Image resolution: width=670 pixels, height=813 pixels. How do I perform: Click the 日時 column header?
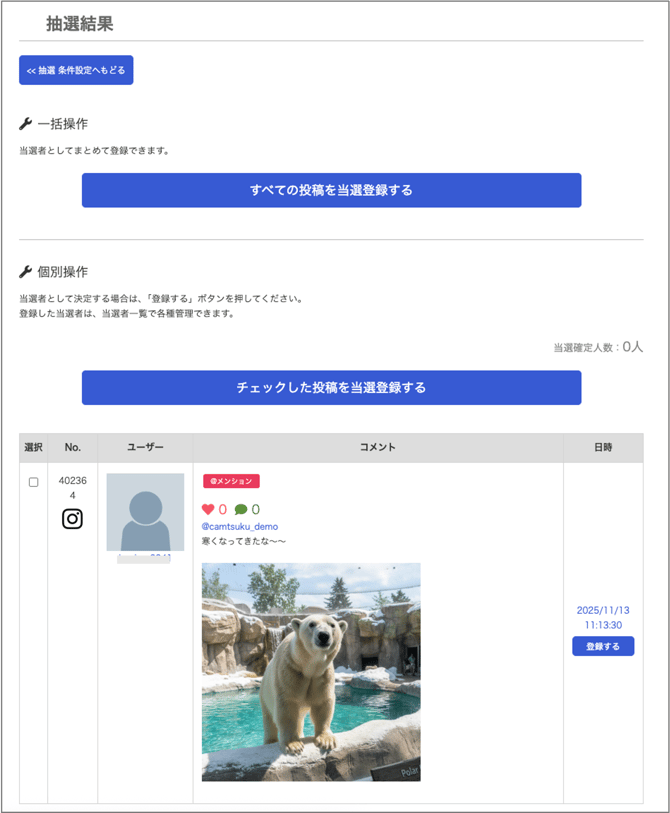point(603,447)
